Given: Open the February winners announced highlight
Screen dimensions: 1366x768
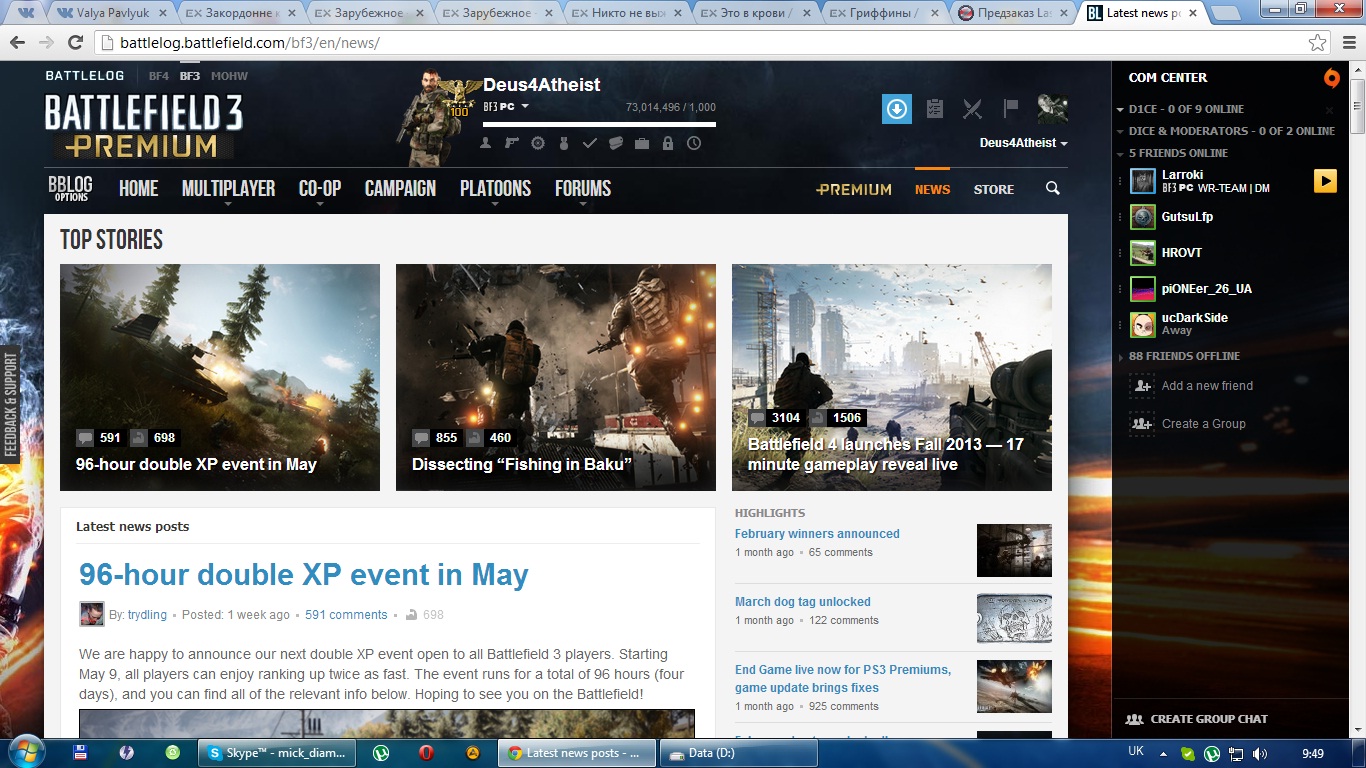Looking at the screenshot, I should coord(817,534).
